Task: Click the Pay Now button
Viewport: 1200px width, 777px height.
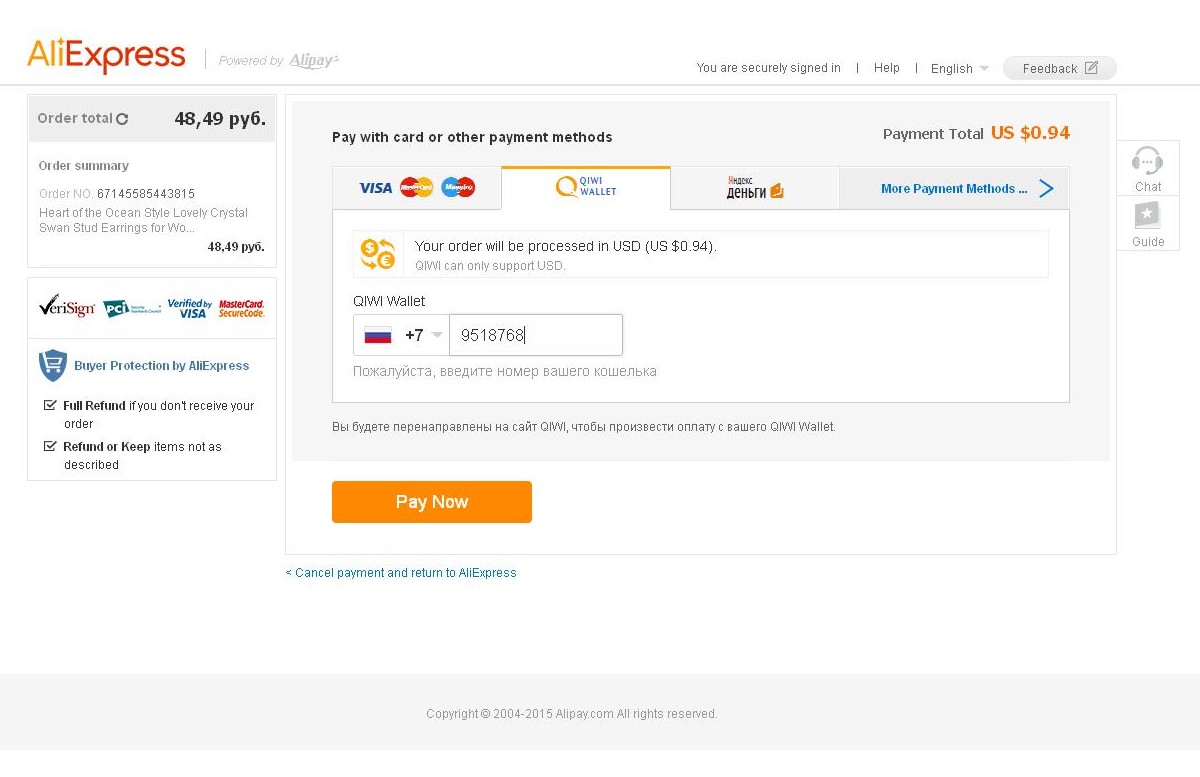Action: pos(432,502)
